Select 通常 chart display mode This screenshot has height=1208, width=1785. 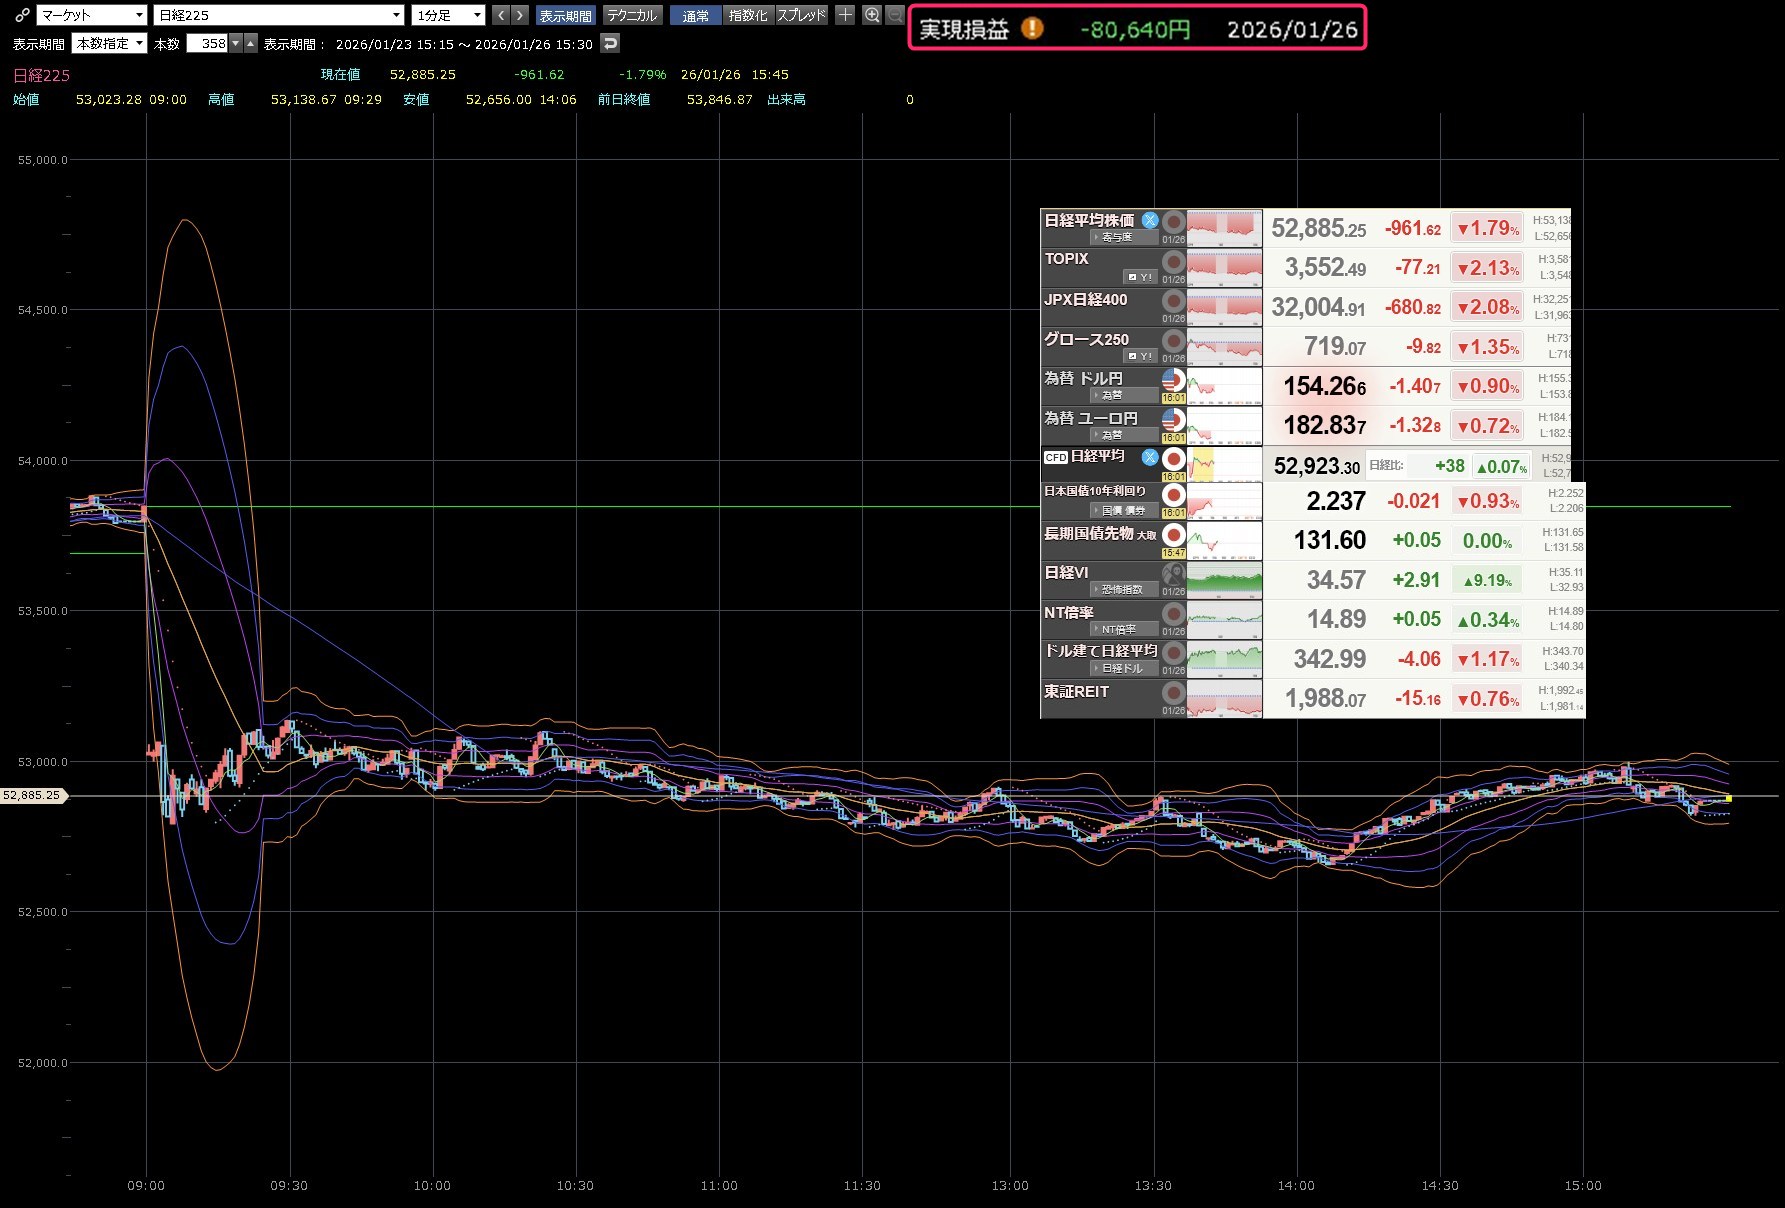pos(695,15)
